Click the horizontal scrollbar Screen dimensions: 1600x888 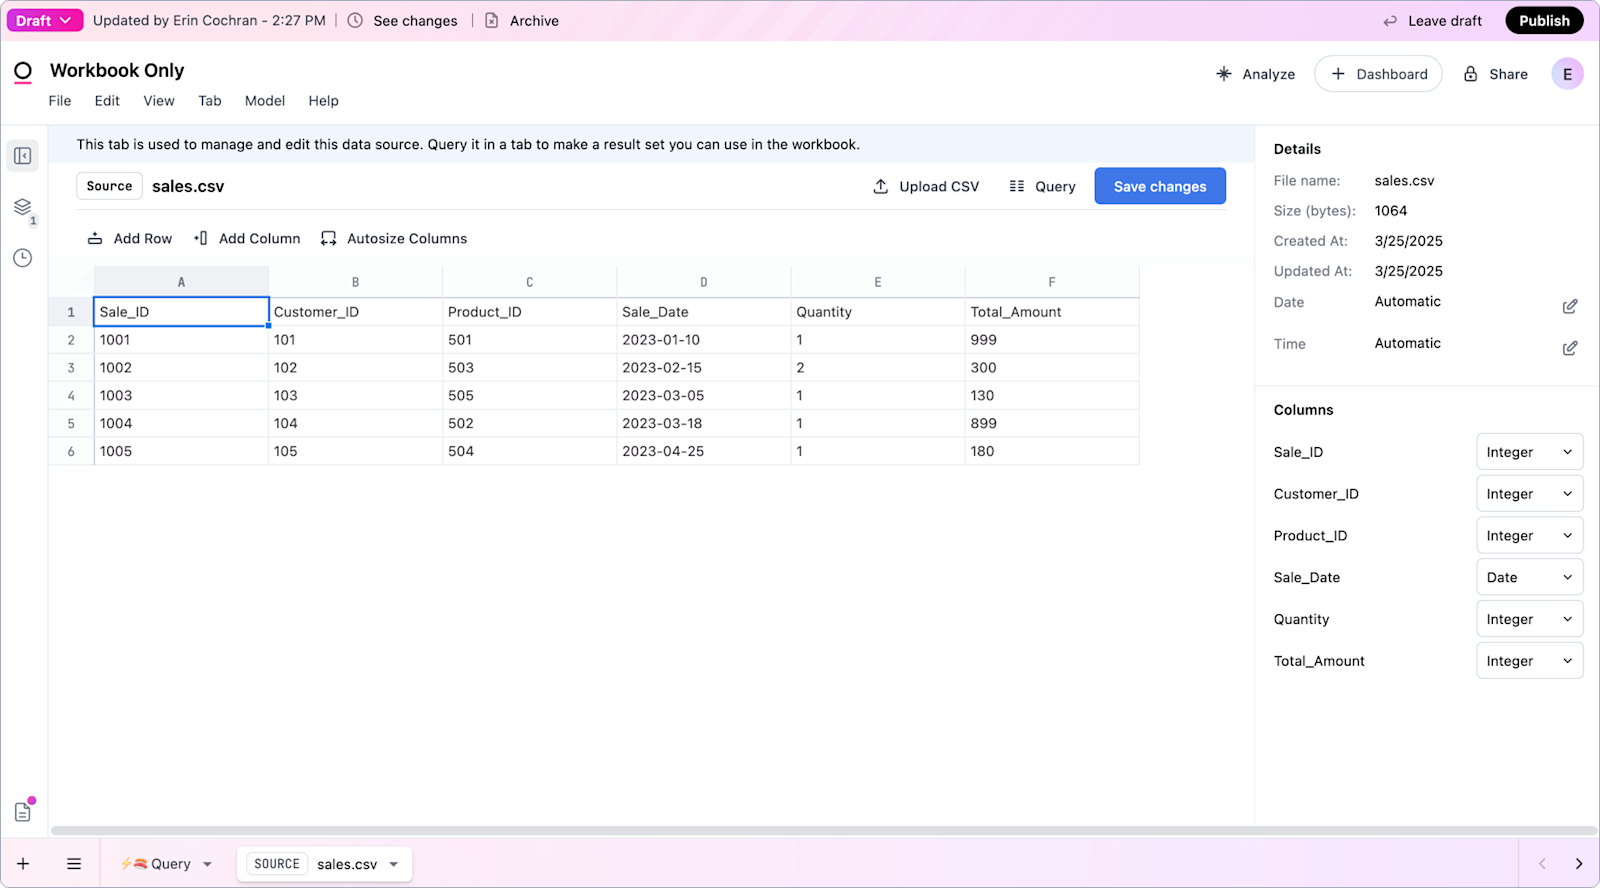pos(823,831)
